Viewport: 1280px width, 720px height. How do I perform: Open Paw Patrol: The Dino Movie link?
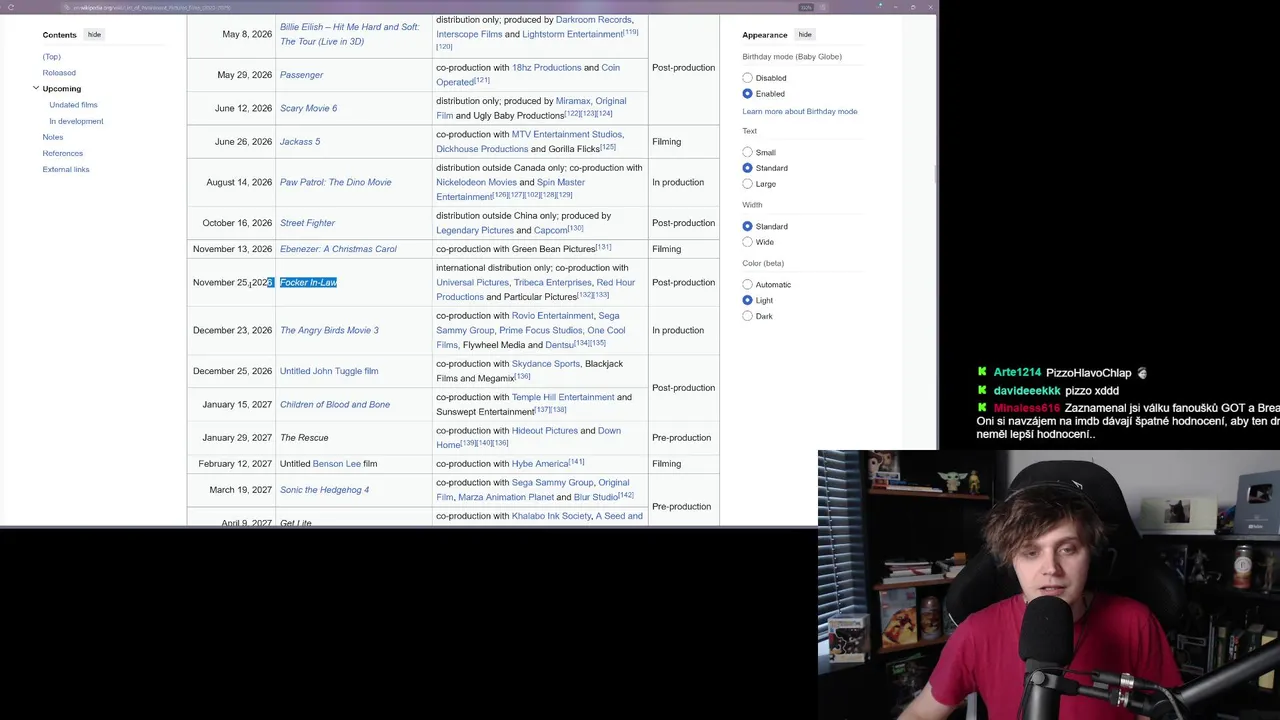tap(335, 182)
